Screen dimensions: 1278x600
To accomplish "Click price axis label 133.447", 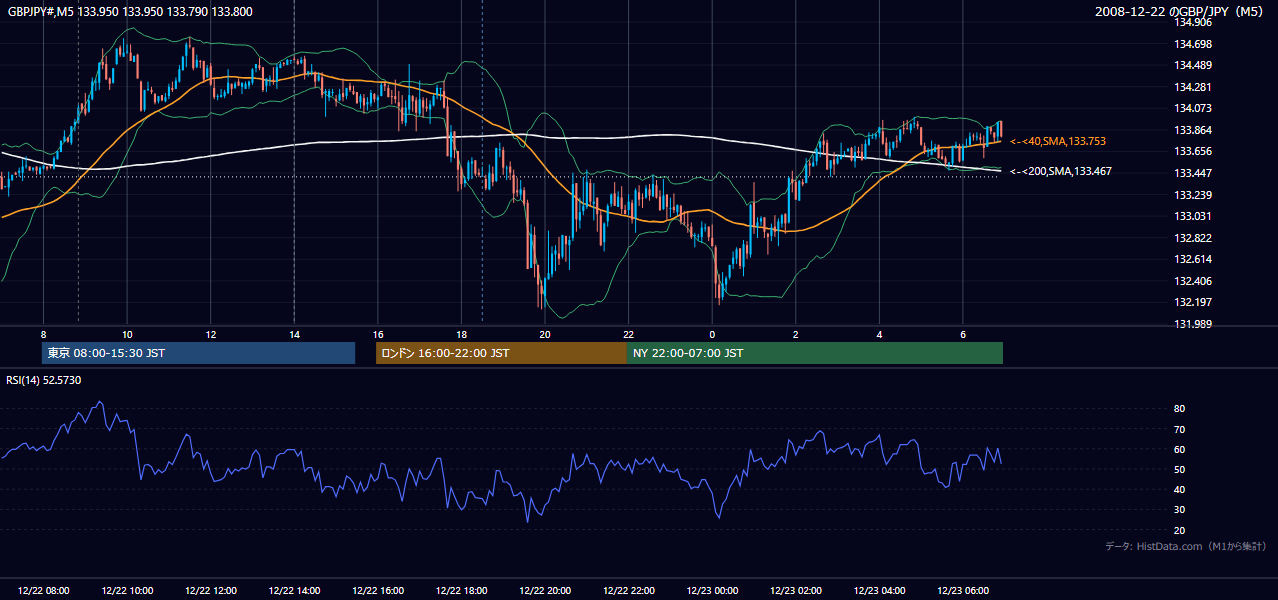I will (1193, 173).
